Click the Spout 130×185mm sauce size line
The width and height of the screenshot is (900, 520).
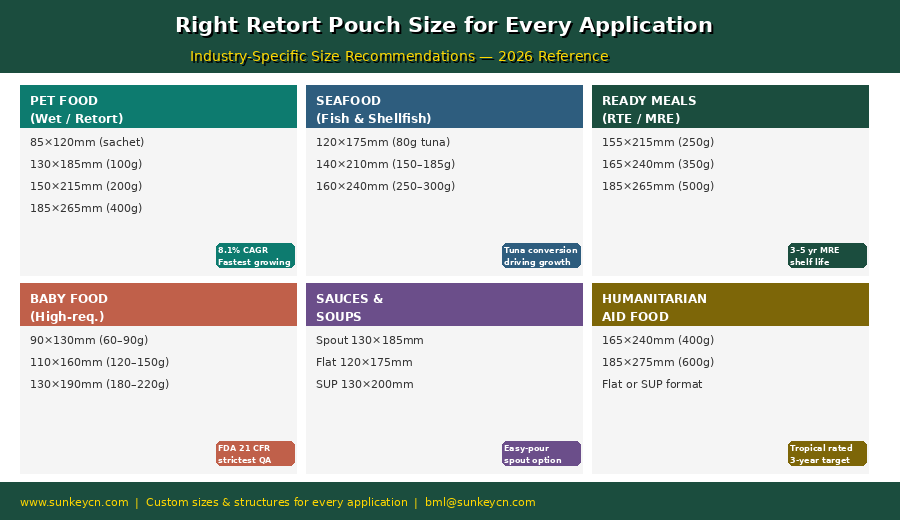(x=370, y=340)
